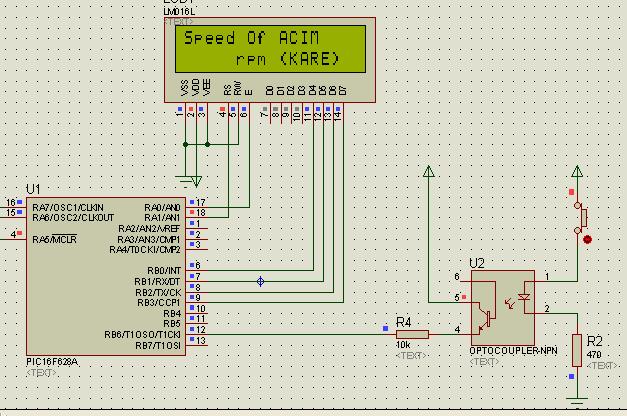
Task: Click the <TEXT> placeholder beside R2
Action: point(602,366)
